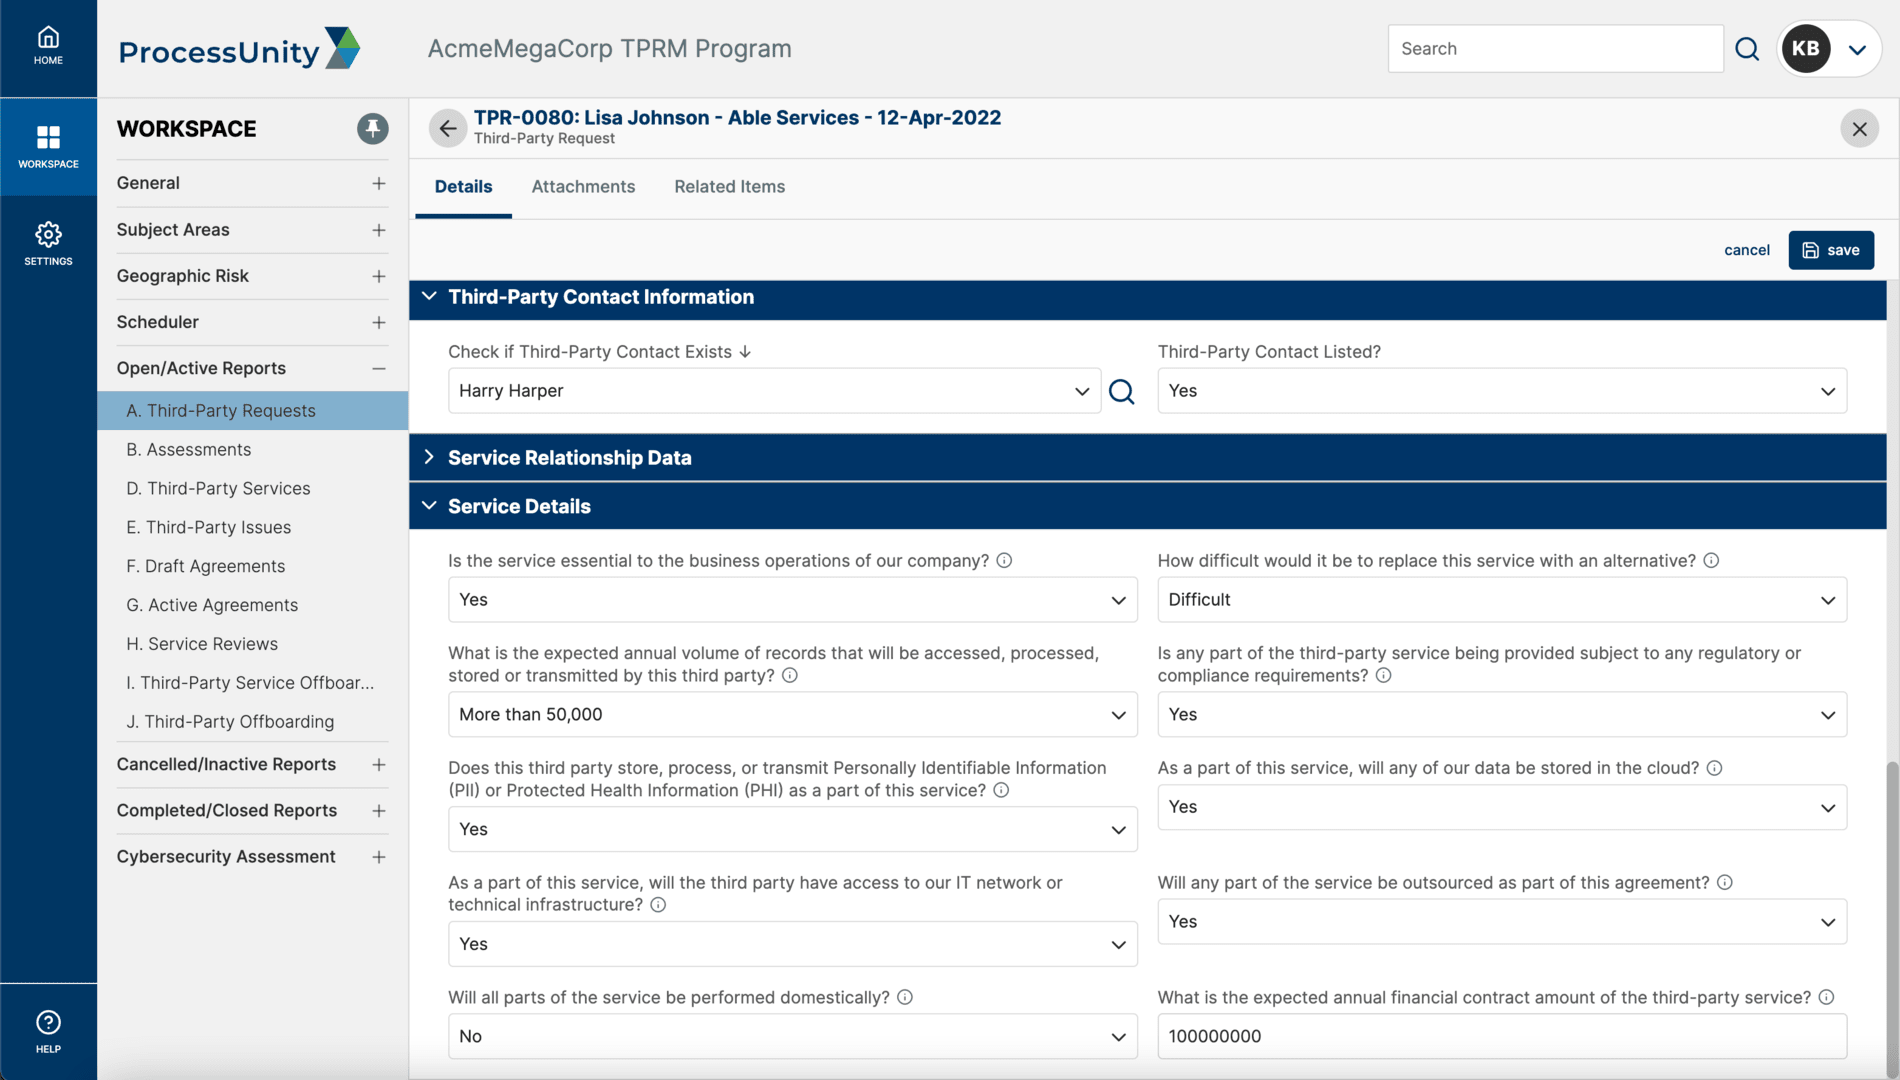Open regulatory compliance Yes dropdown

tap(1502, 715)
